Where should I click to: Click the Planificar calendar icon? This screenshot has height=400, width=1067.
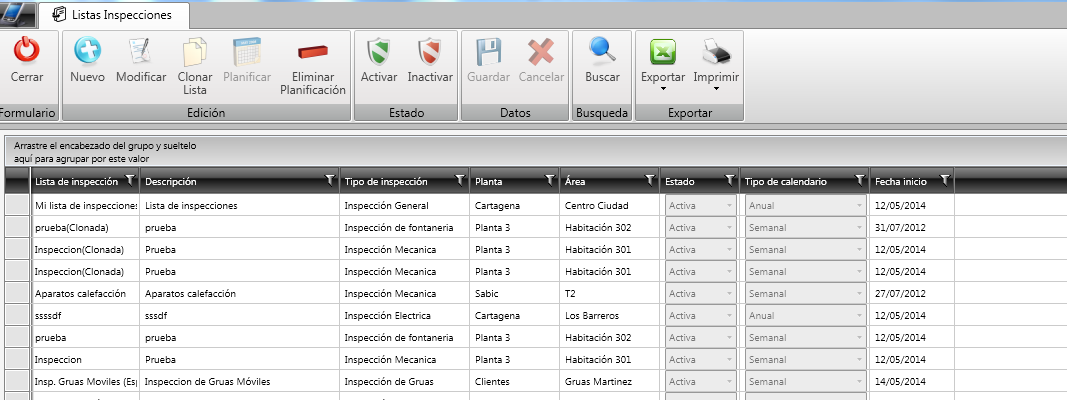click(247, 50)
